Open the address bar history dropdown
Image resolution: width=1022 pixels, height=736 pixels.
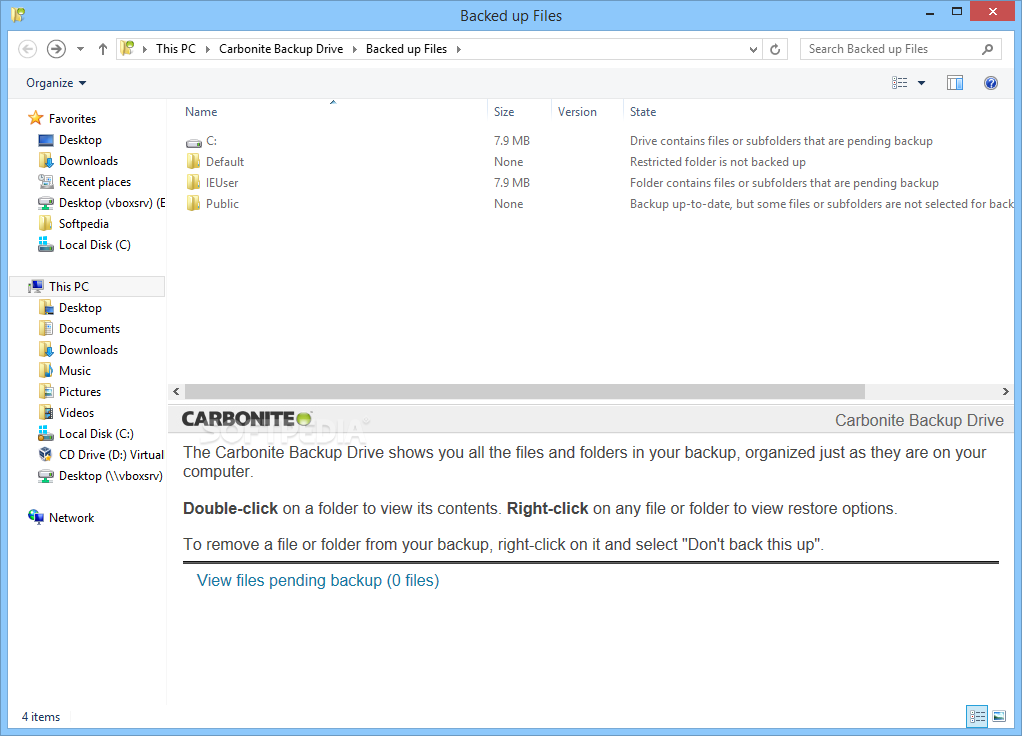[753, 50]
